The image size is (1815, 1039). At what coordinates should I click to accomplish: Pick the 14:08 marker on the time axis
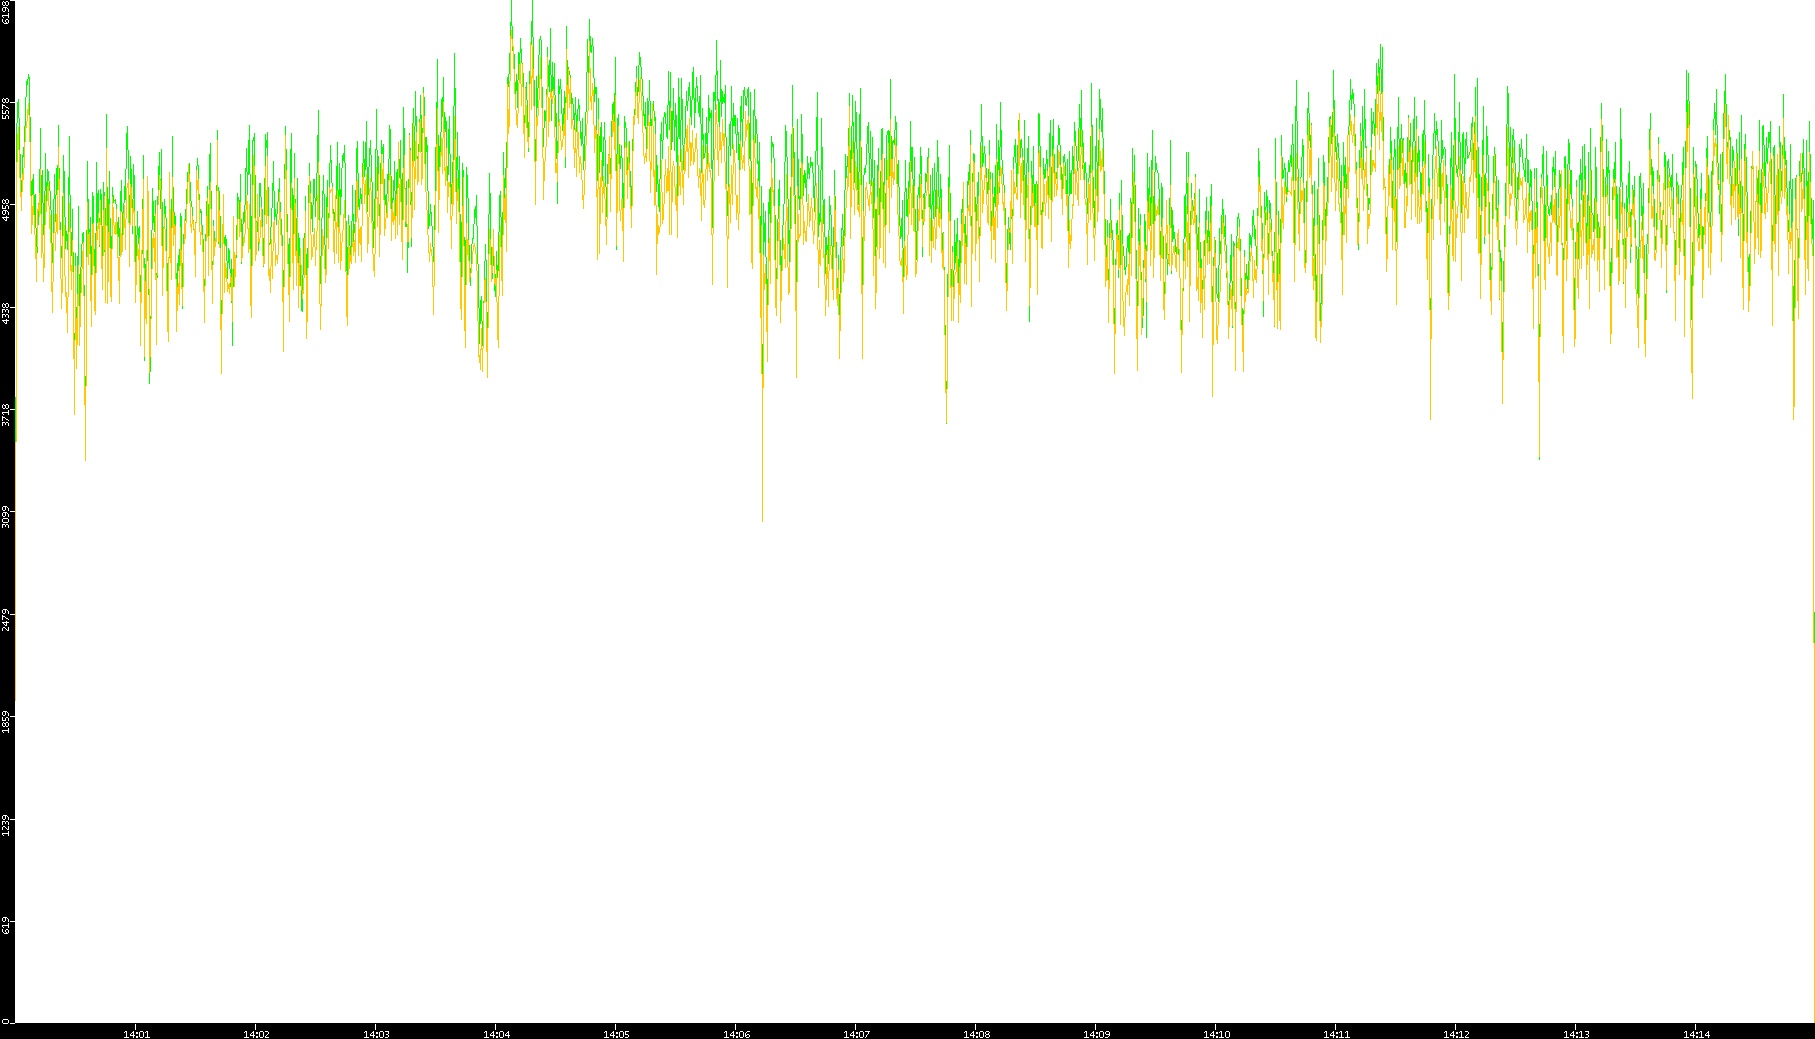[976, 1033]
